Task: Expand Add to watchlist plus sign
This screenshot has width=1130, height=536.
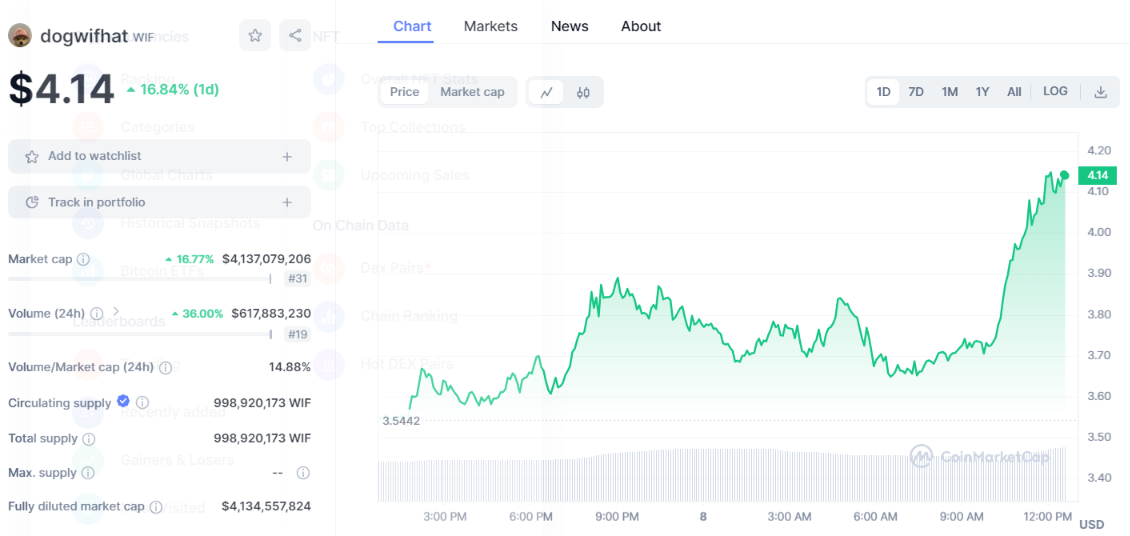Action: 287,156
